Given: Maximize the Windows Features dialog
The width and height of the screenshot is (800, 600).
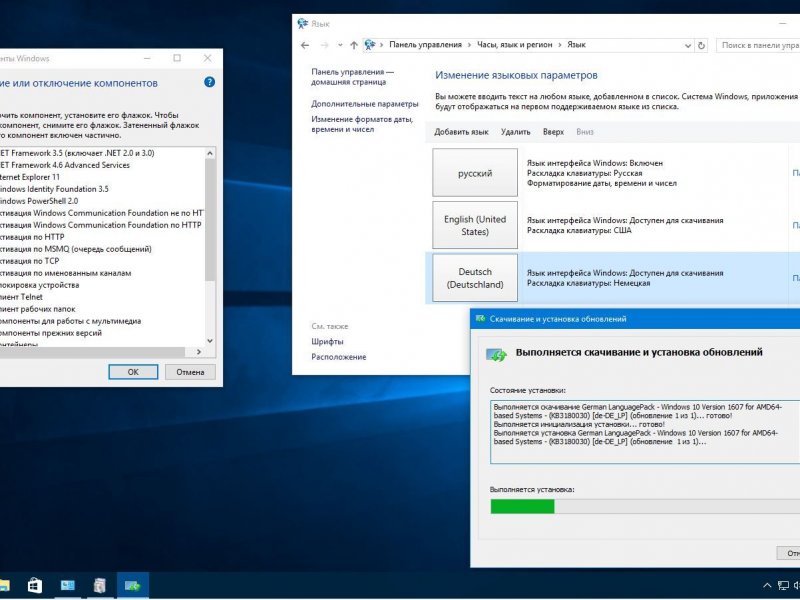Looking at the screenshot, I should tap(177, 58).
